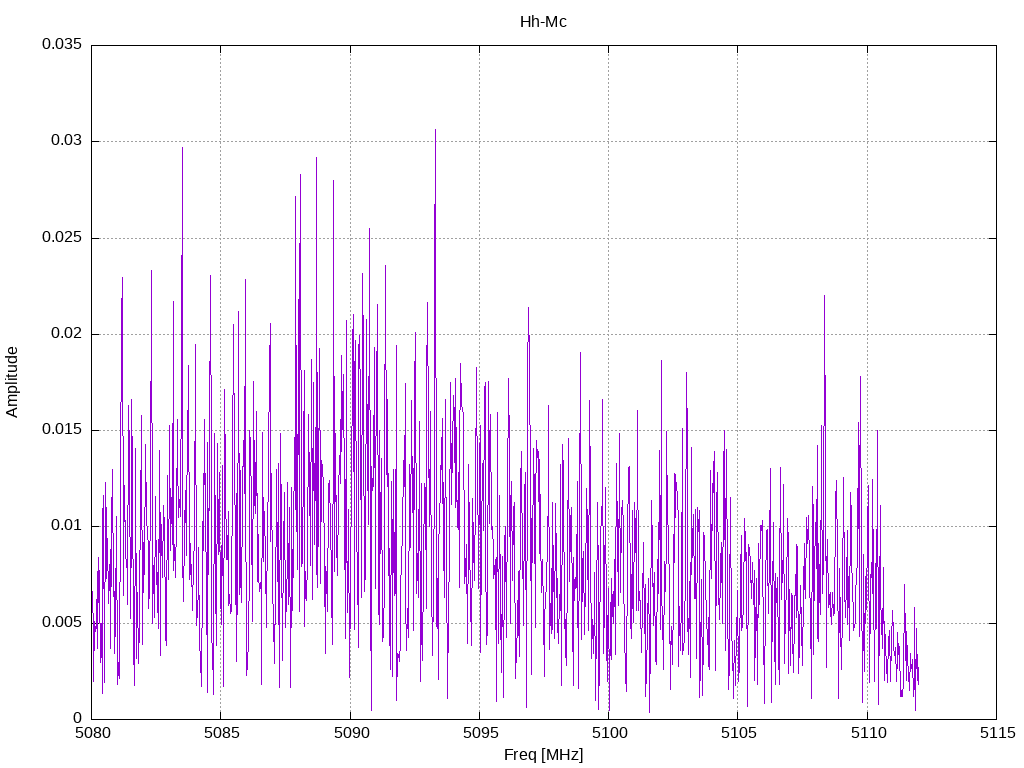Viewport: 1024px width, 768px height.
Task: Click the 0.025 y-axis tick label
Action: tap(62, 237)
